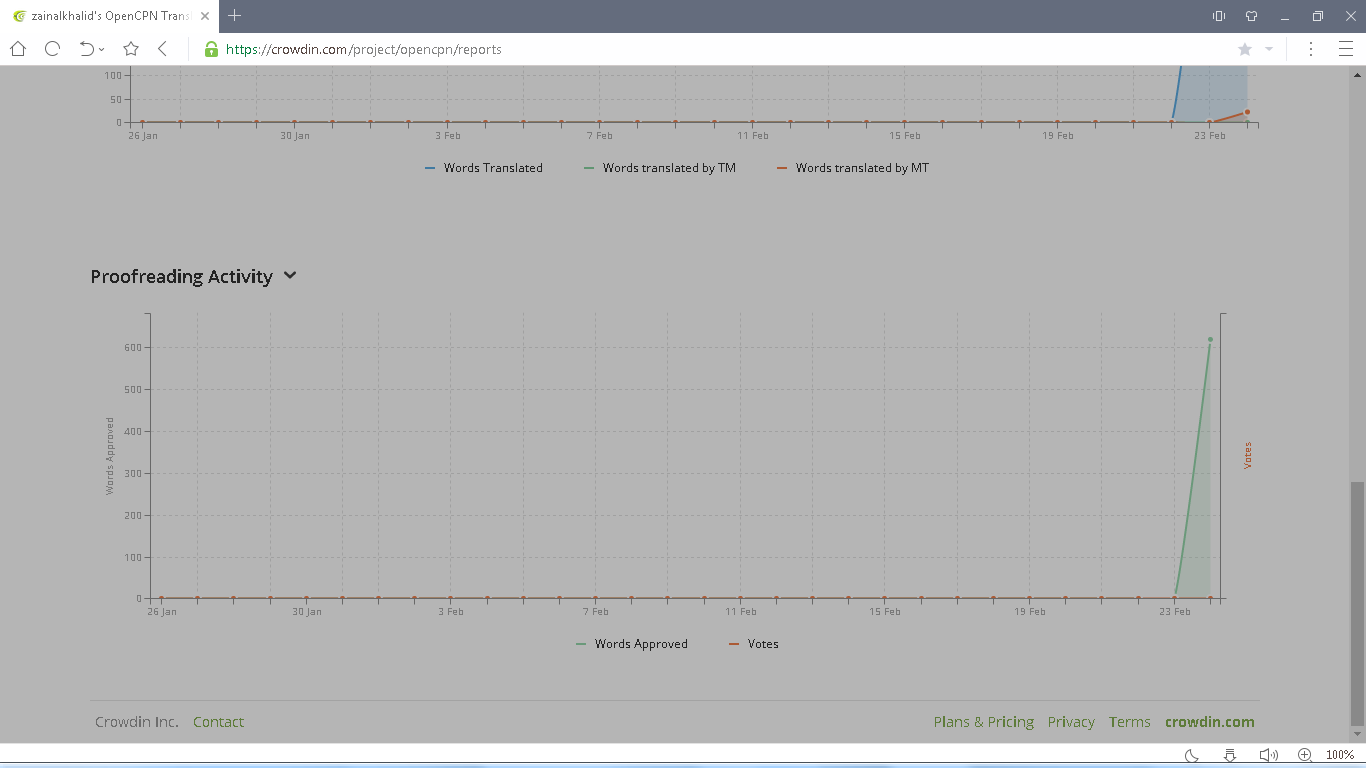
Task: Click the Words Approved axis label
Action: coord(110,456)
